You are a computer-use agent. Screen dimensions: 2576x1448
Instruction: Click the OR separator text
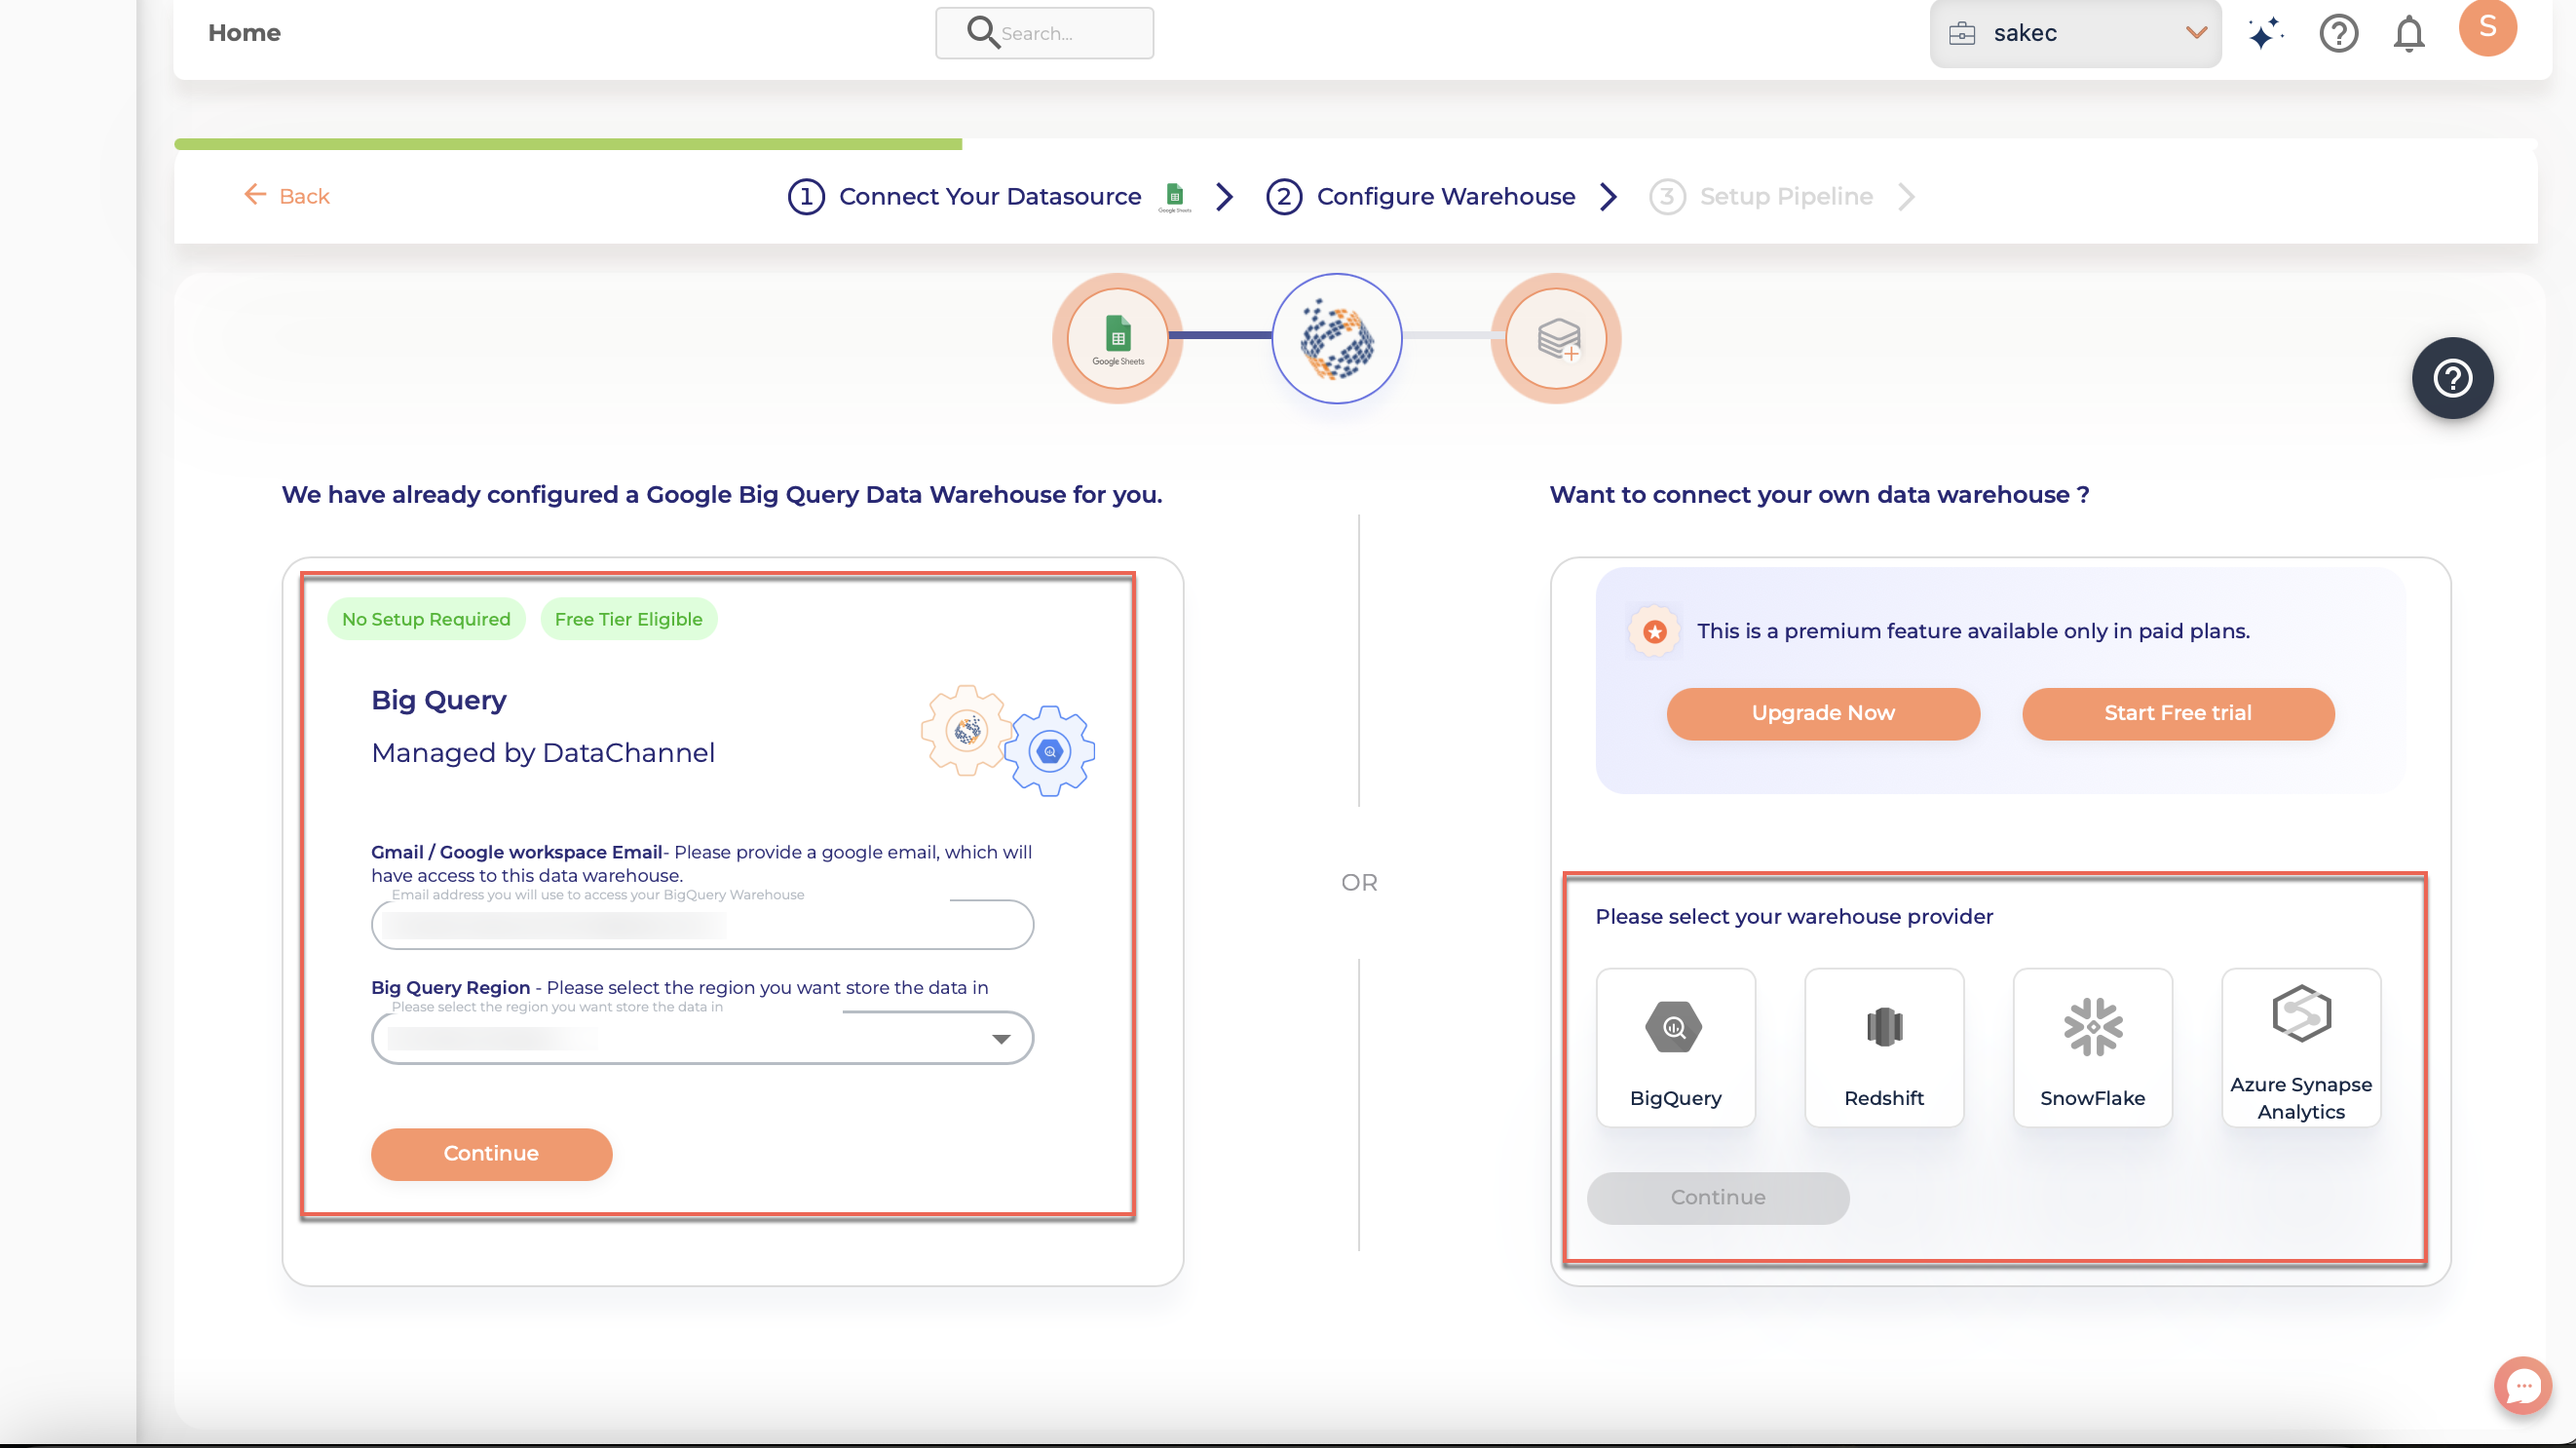pyautogui.click(x=1359, y=883)
